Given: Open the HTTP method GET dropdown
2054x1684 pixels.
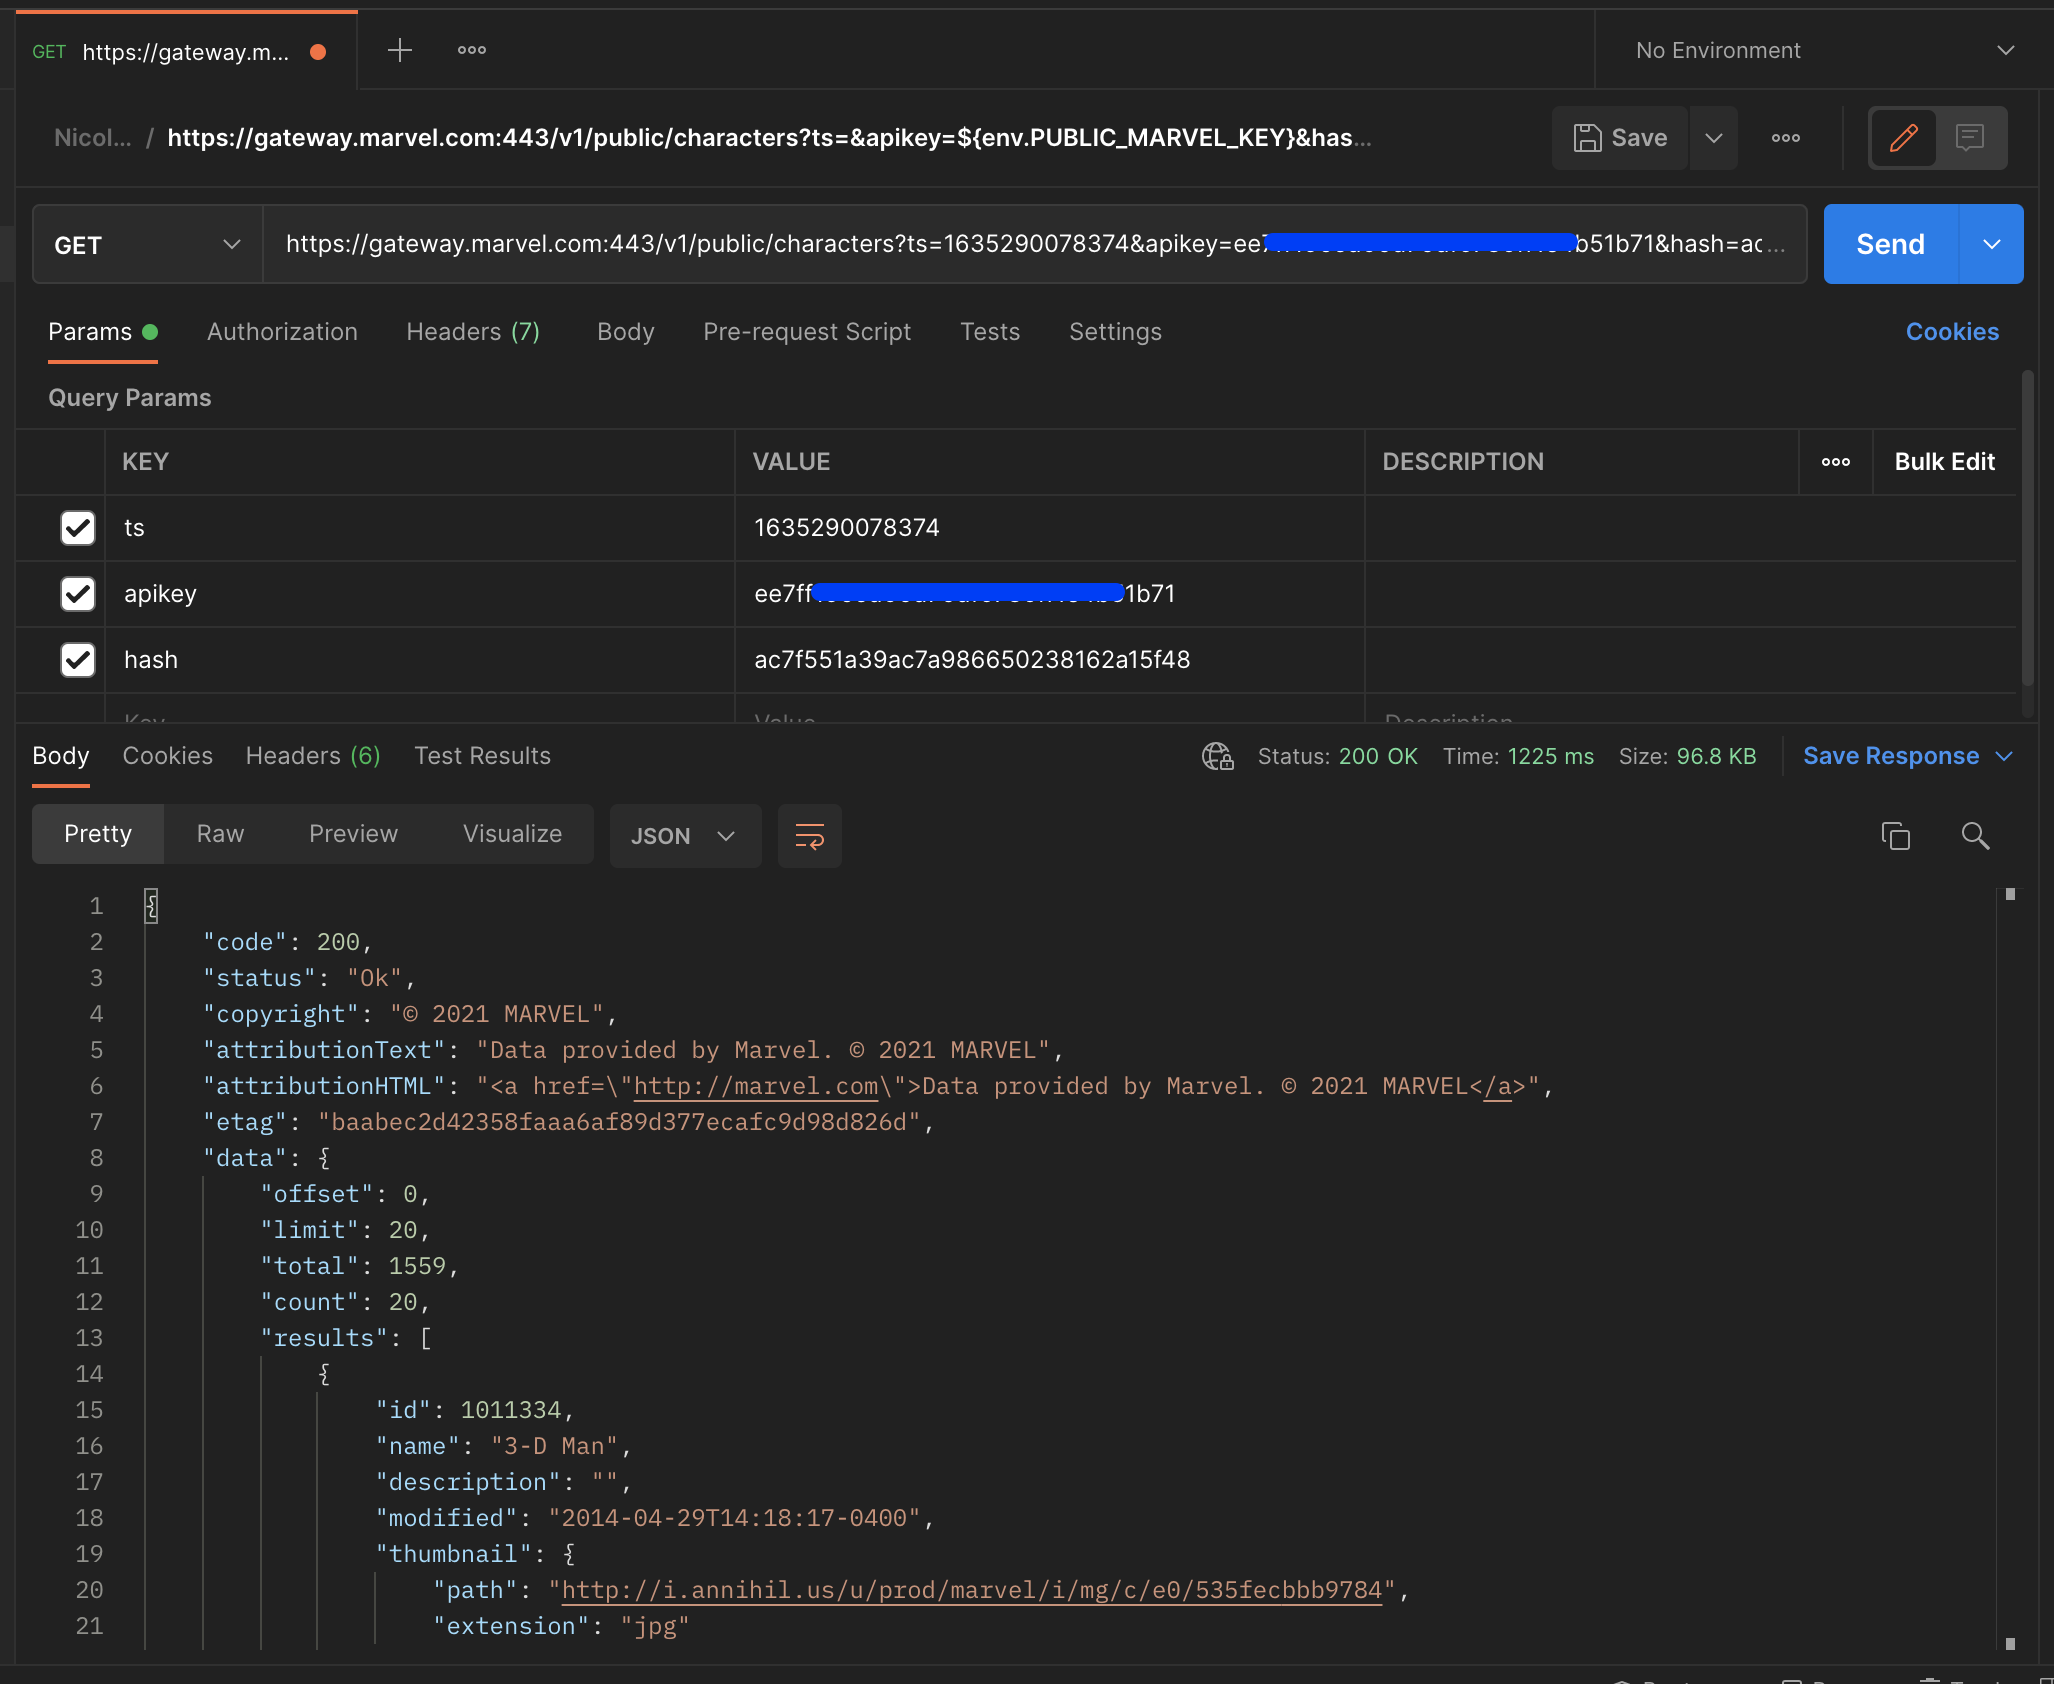Looking at the screenshot, I should (148, 245).
